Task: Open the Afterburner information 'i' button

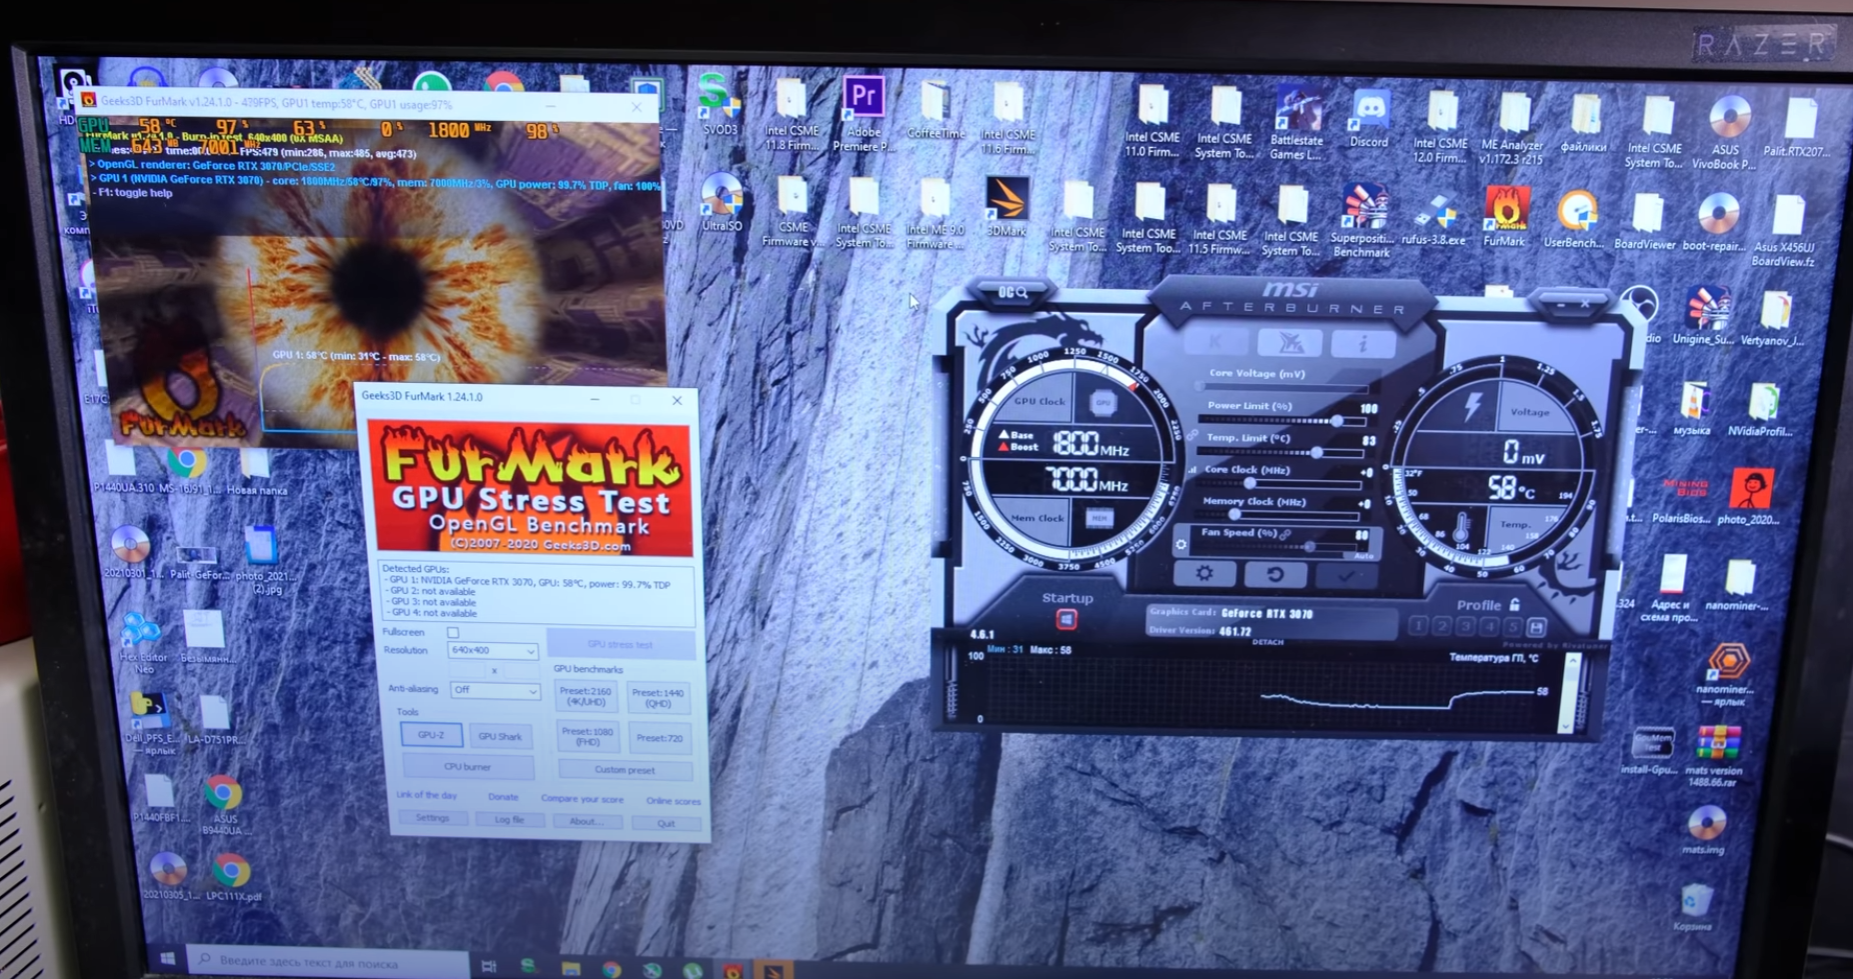Action: click(1362, 343)
